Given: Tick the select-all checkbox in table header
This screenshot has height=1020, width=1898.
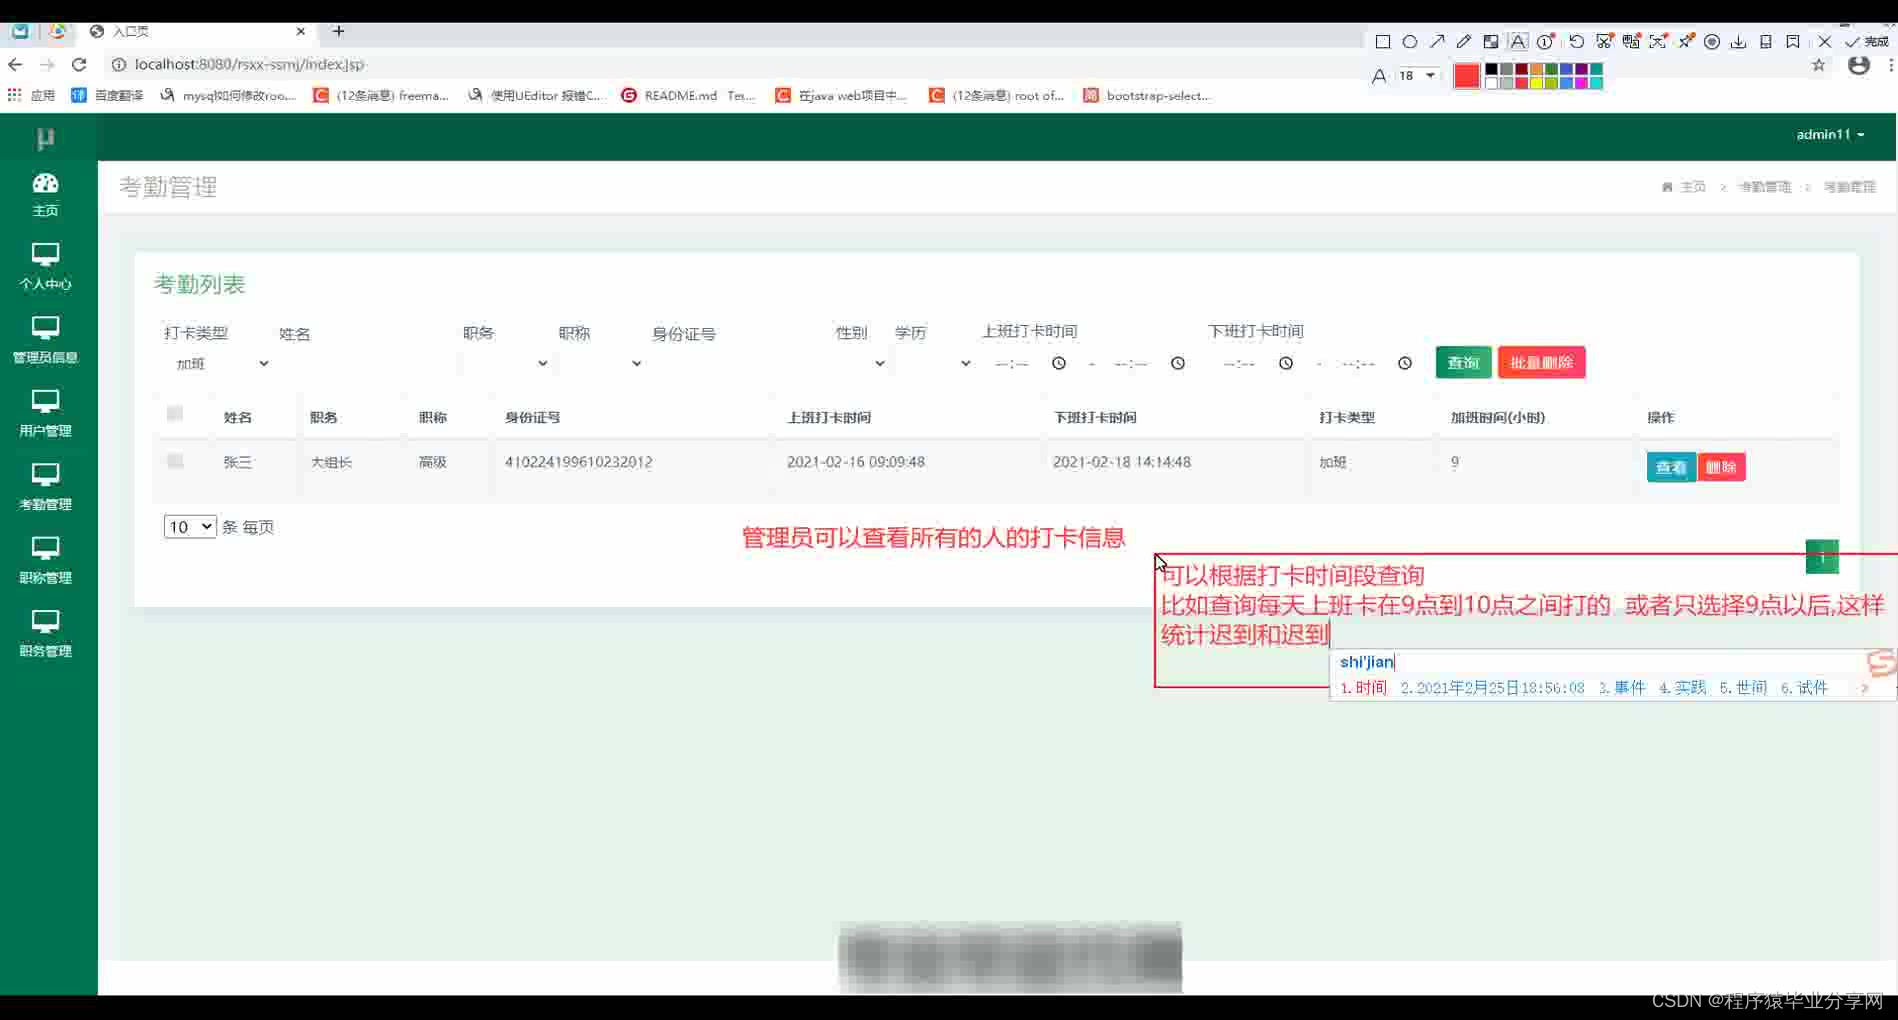Looking at the screenshot, I should click(175, 413).
